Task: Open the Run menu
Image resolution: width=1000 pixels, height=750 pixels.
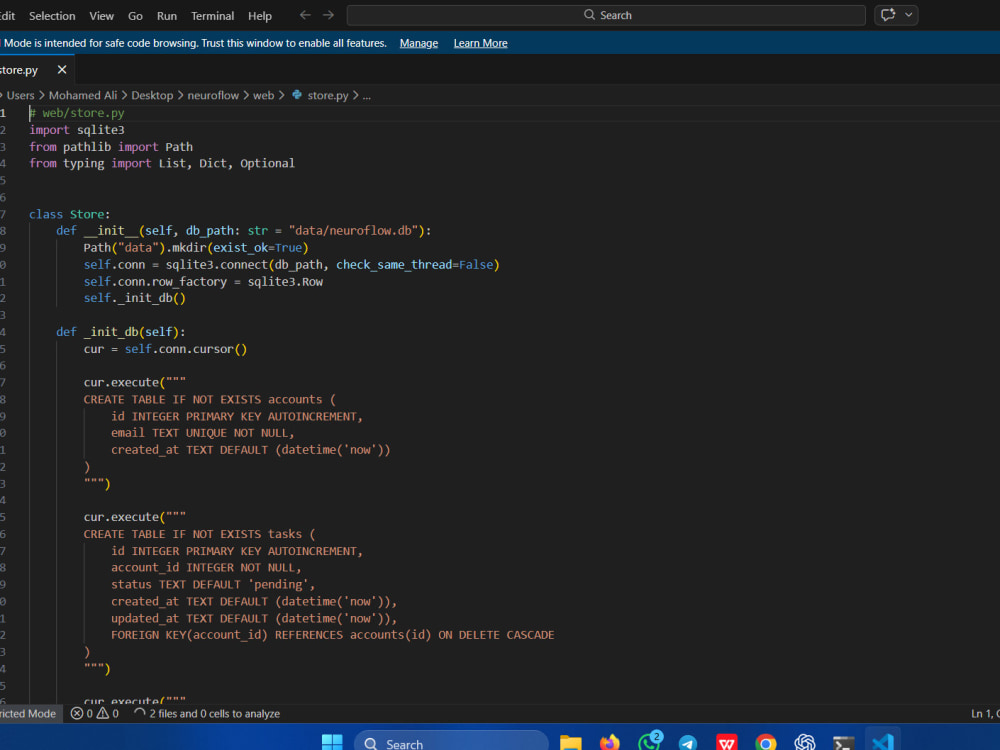Action: (167, 16)
